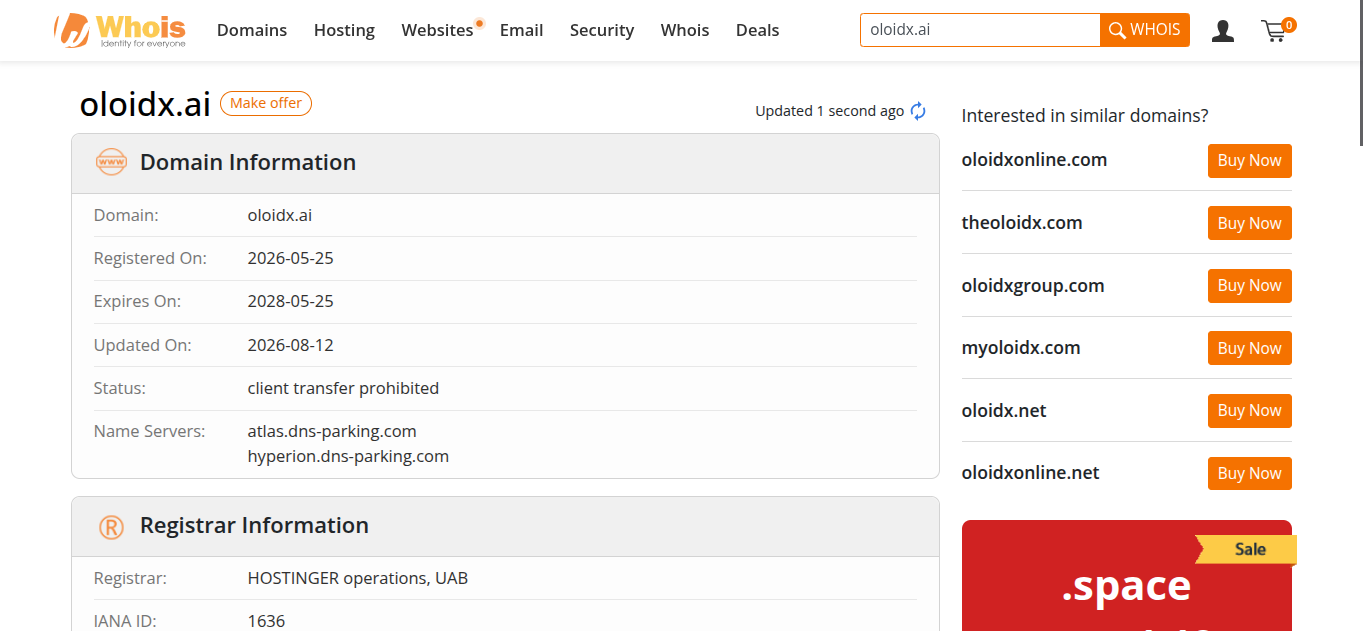Buy Now for oloidxonline.com
The image size is (1363, 631).
click(1249, 160)
